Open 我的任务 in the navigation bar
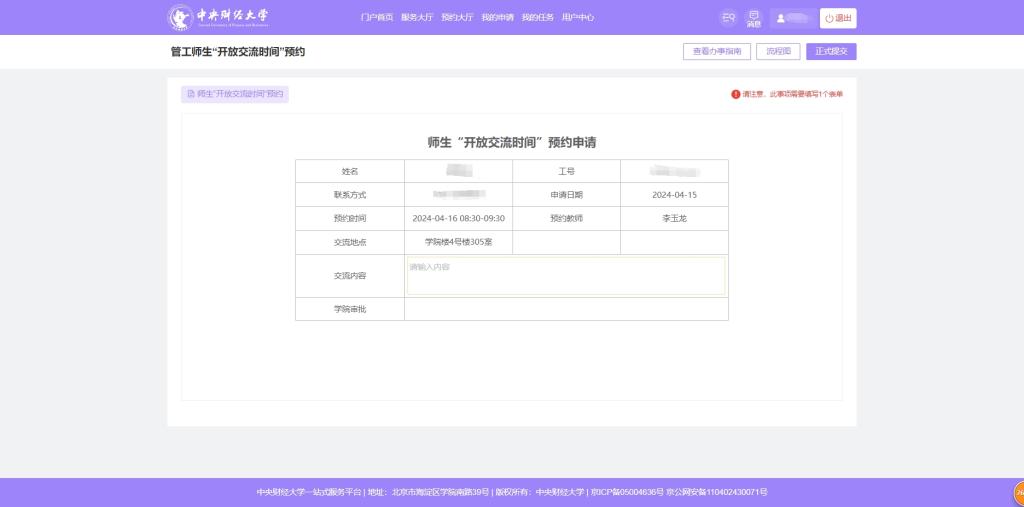The width and height of the screenshot is (1024, 507). coord(537,18)
